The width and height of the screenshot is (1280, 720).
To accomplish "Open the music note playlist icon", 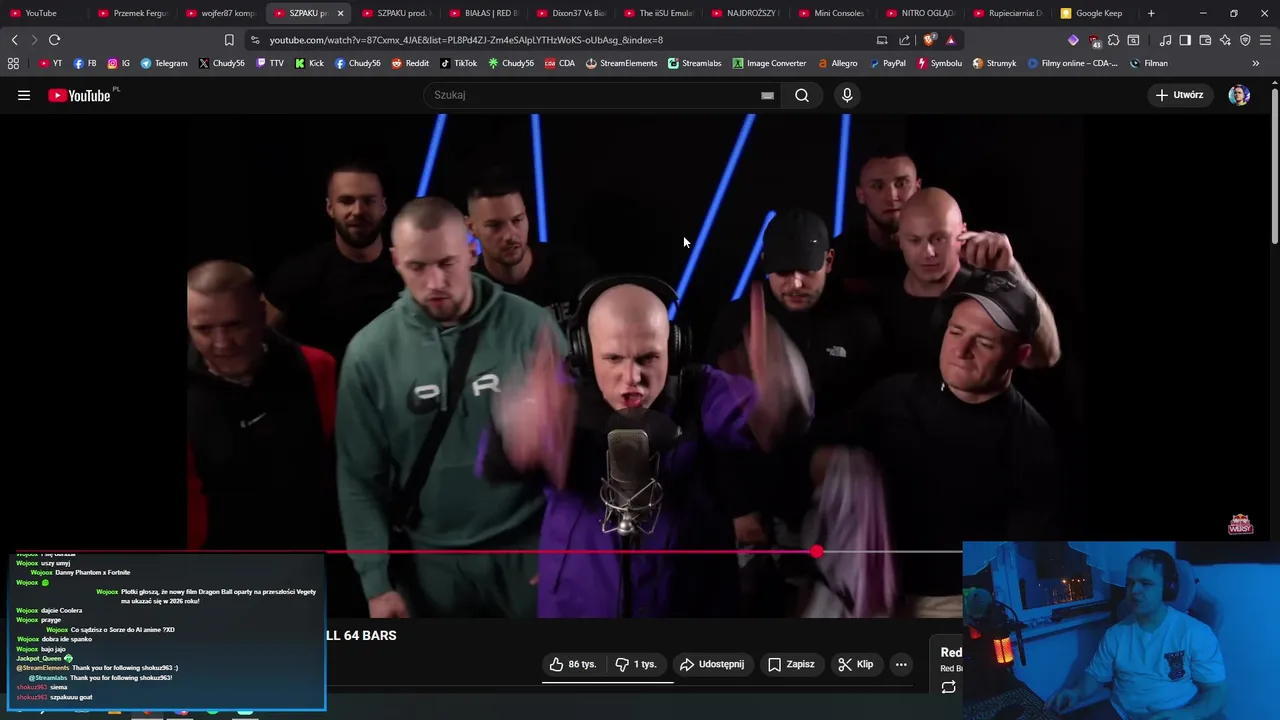I will point(1165,40).
